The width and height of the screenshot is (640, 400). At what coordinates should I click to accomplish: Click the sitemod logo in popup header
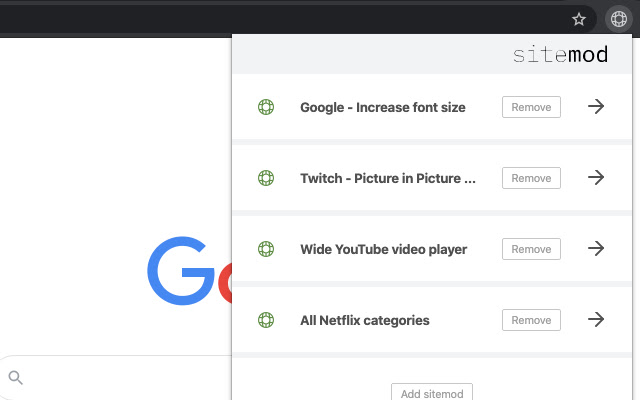coord(560,55)
